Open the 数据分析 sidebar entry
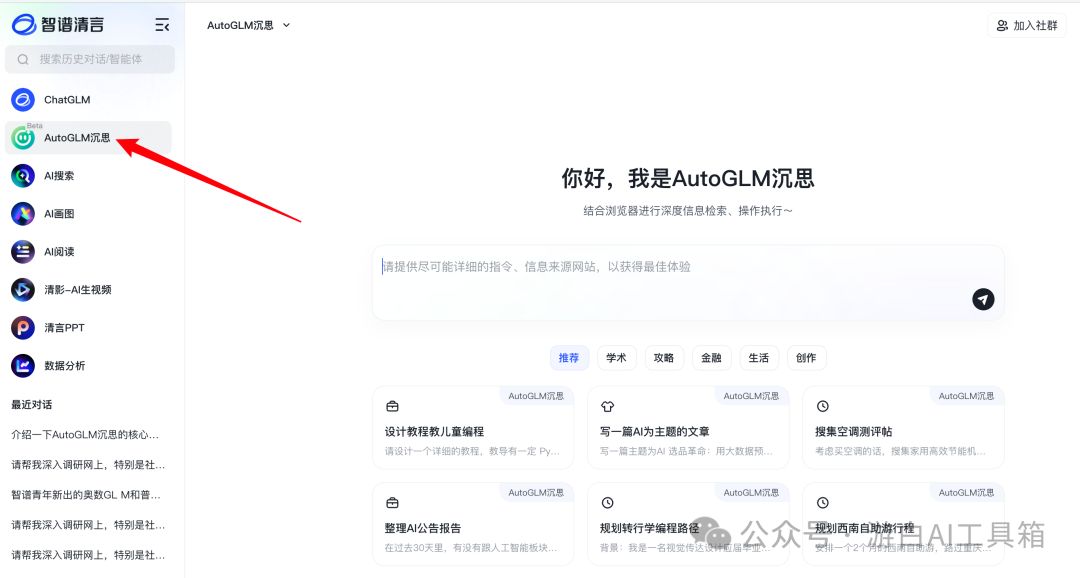 coord(88,365)
